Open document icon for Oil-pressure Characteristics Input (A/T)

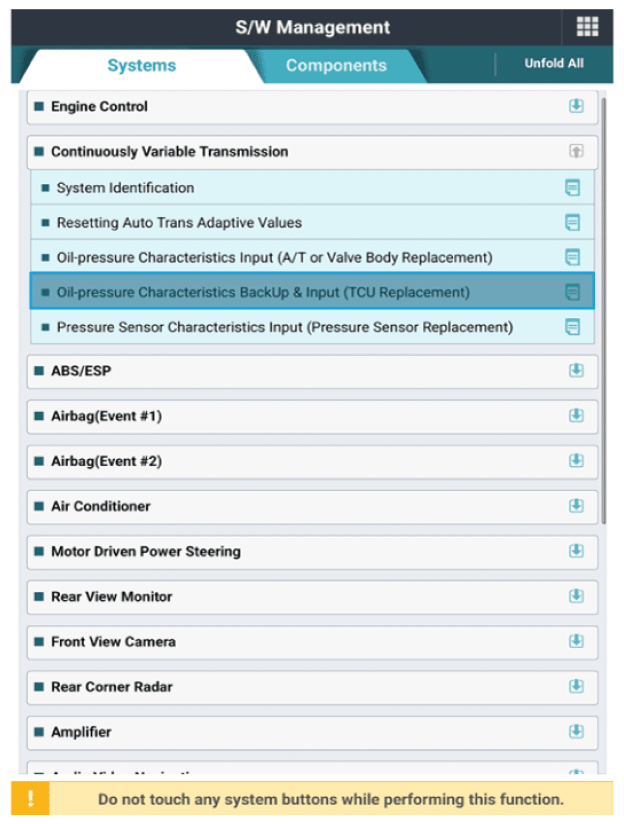(572, 257)
